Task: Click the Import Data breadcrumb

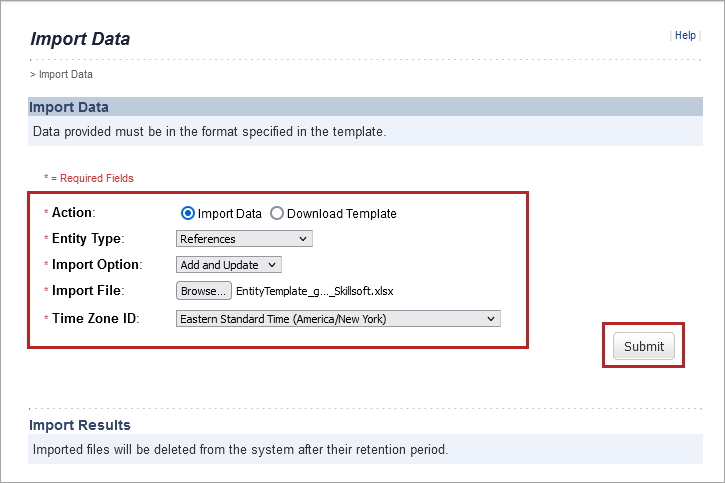Action: (65, 74)
